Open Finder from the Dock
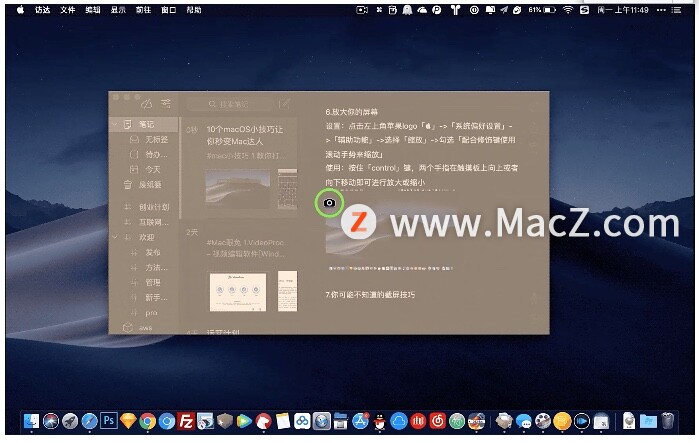The width and height of the screenshot is (699, 443). pos(31,421)
